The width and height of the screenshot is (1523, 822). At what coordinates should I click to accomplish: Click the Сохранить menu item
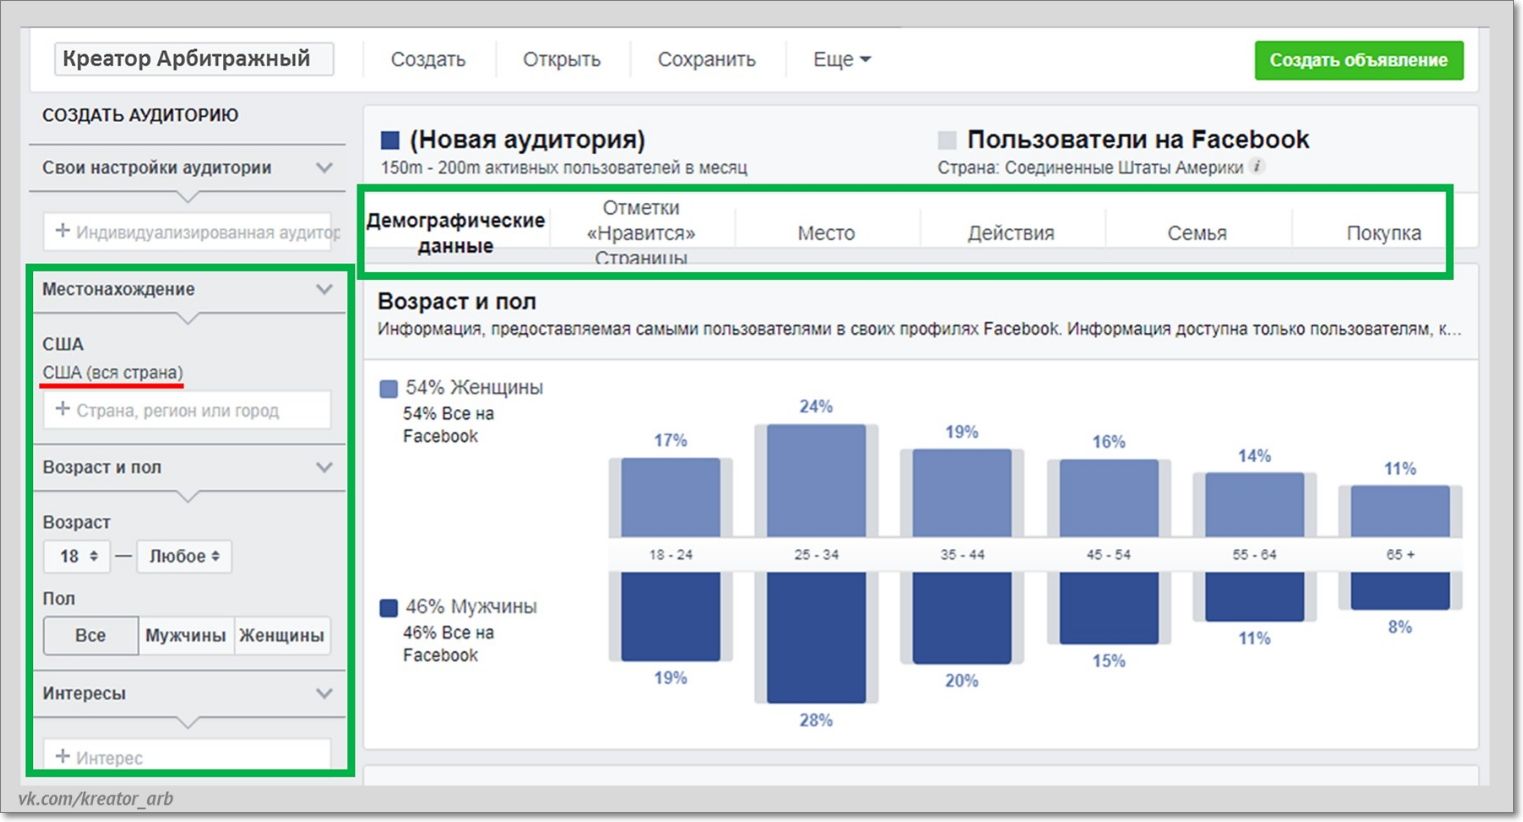point(707,60)
